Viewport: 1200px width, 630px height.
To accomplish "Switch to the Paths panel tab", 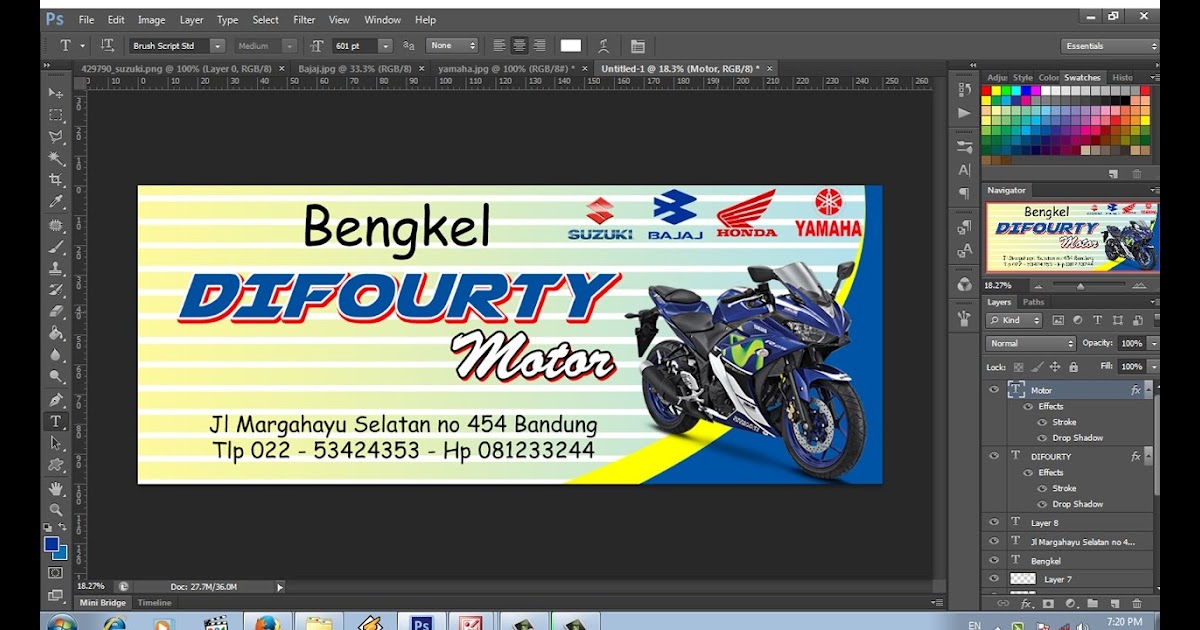I will (1033, 302).
